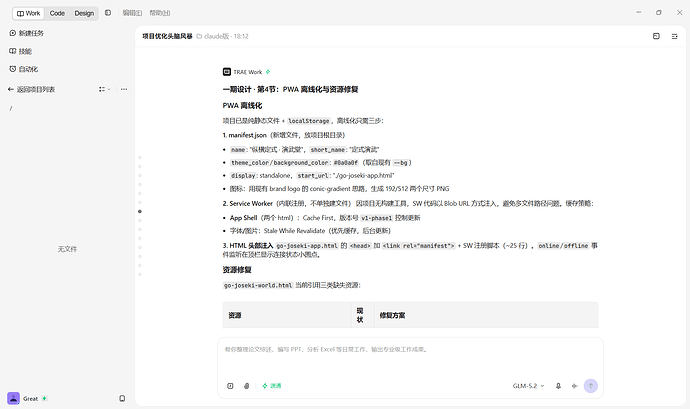Click the conversation title 项目优化头脑风暴
Viewport: 690px width, 409px height.
point(167,36)
